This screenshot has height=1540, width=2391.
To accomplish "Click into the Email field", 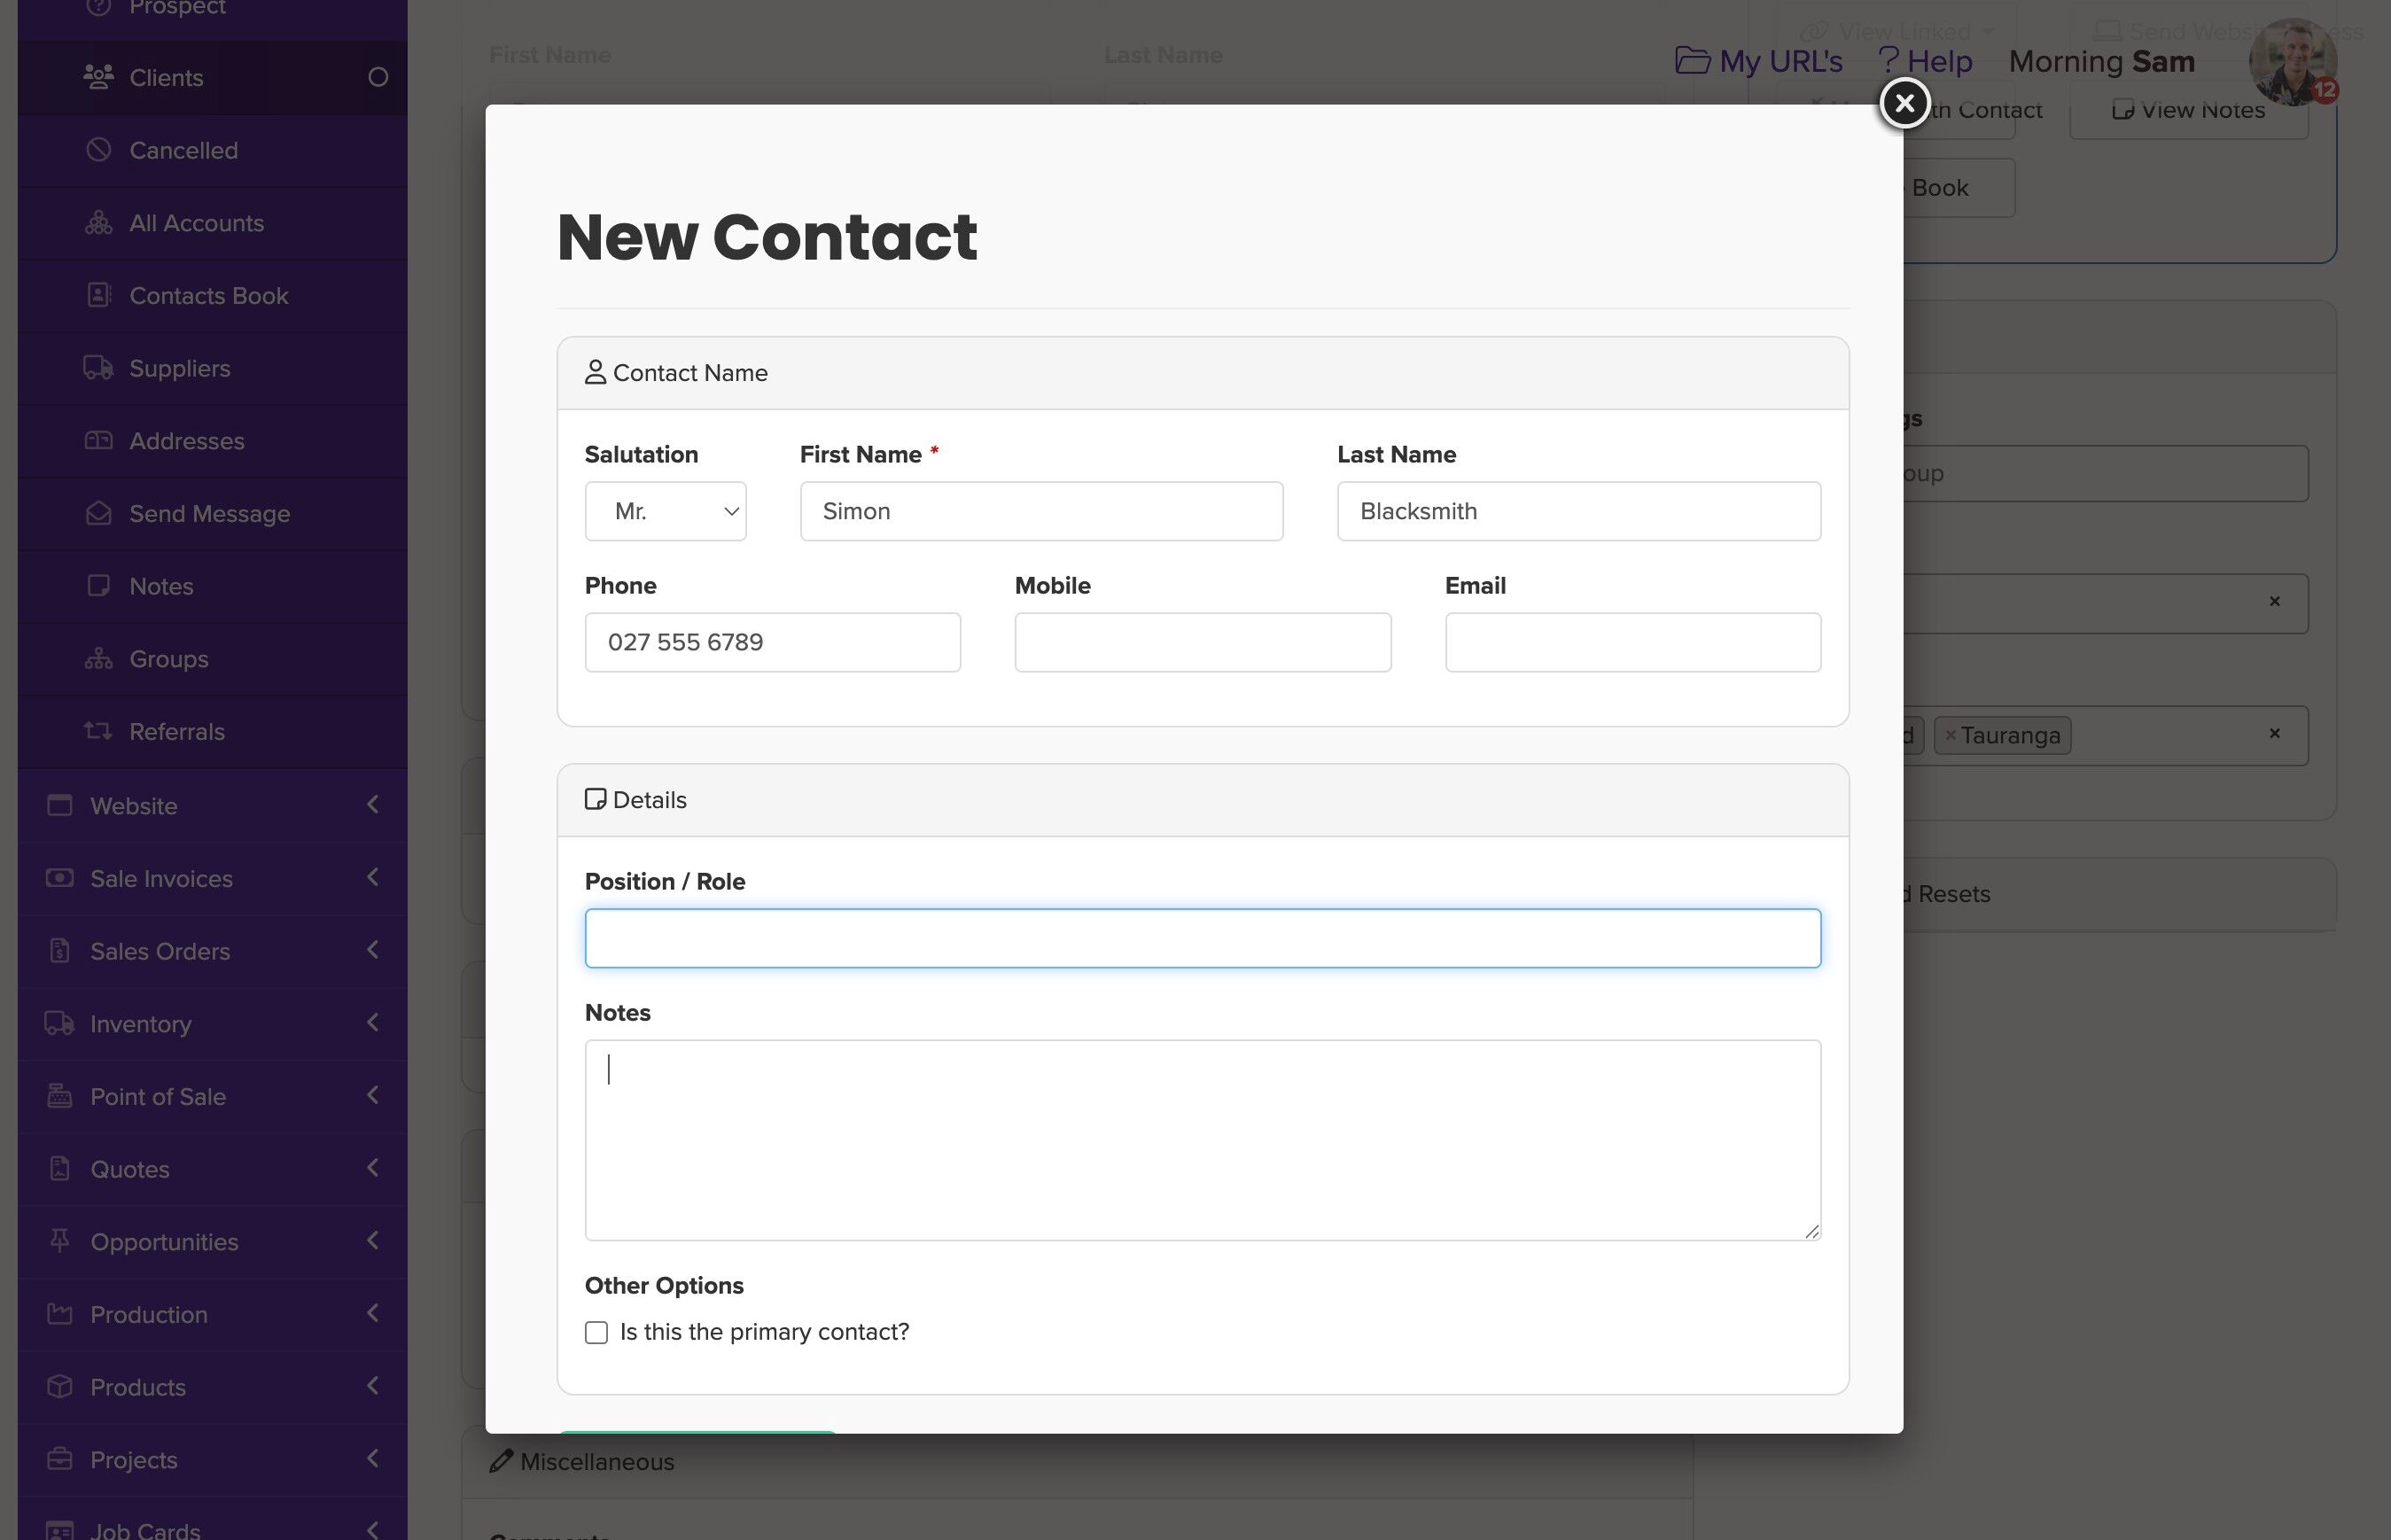I will 1632,642.
